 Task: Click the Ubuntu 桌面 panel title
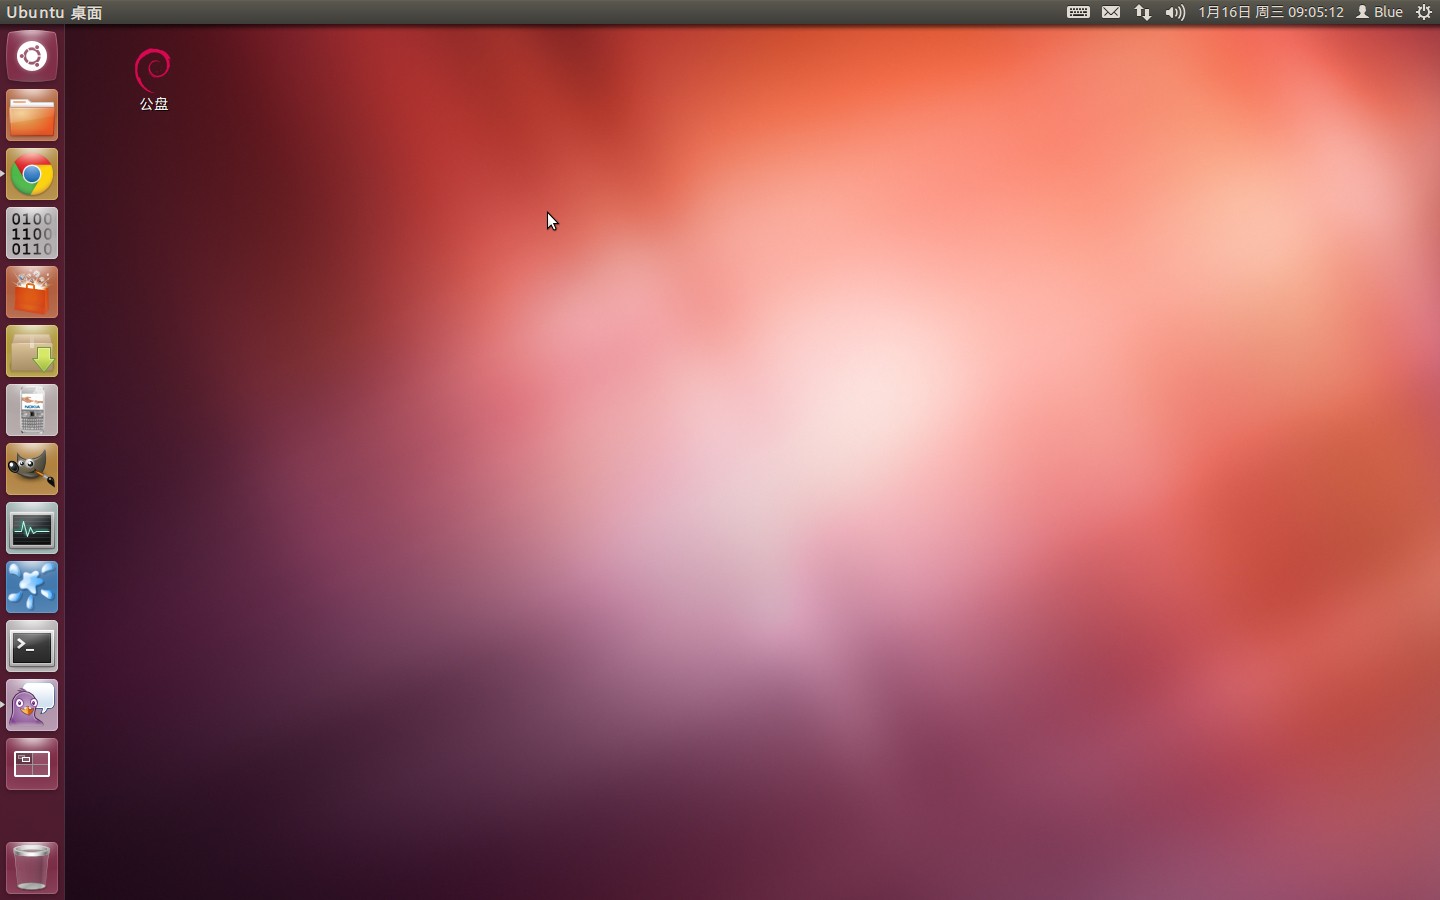(54, 12)
